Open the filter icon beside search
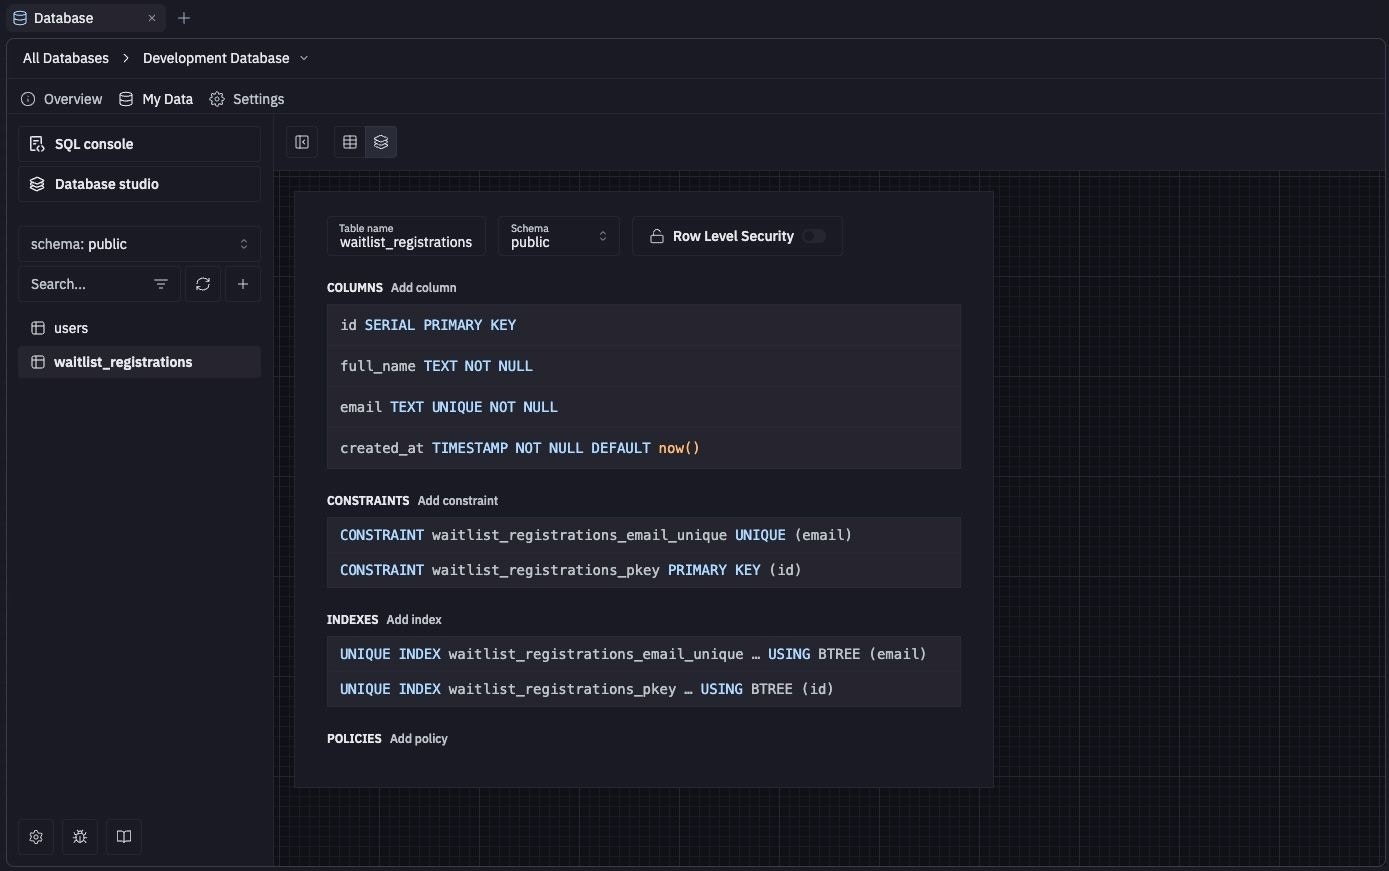This screenshot has height=871, width=1389. point(160,284)
